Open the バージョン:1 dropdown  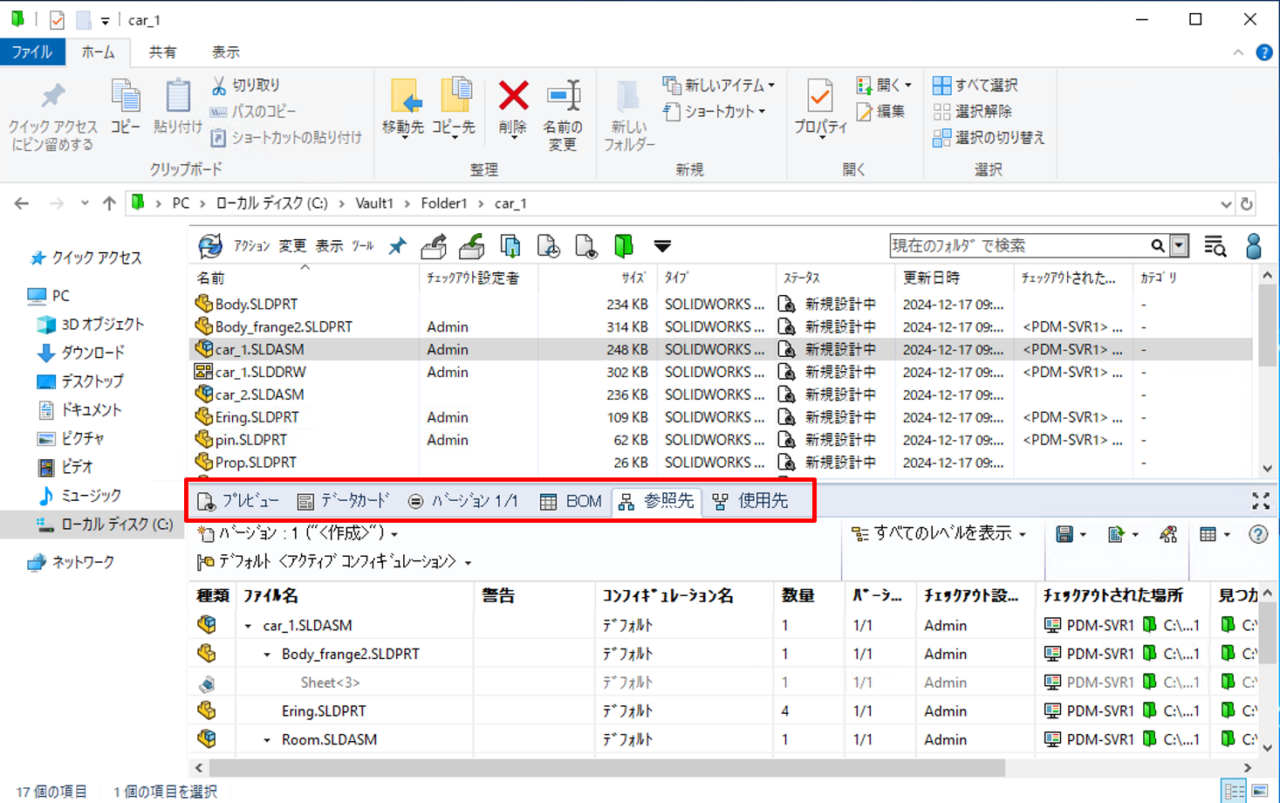point(269,536)
